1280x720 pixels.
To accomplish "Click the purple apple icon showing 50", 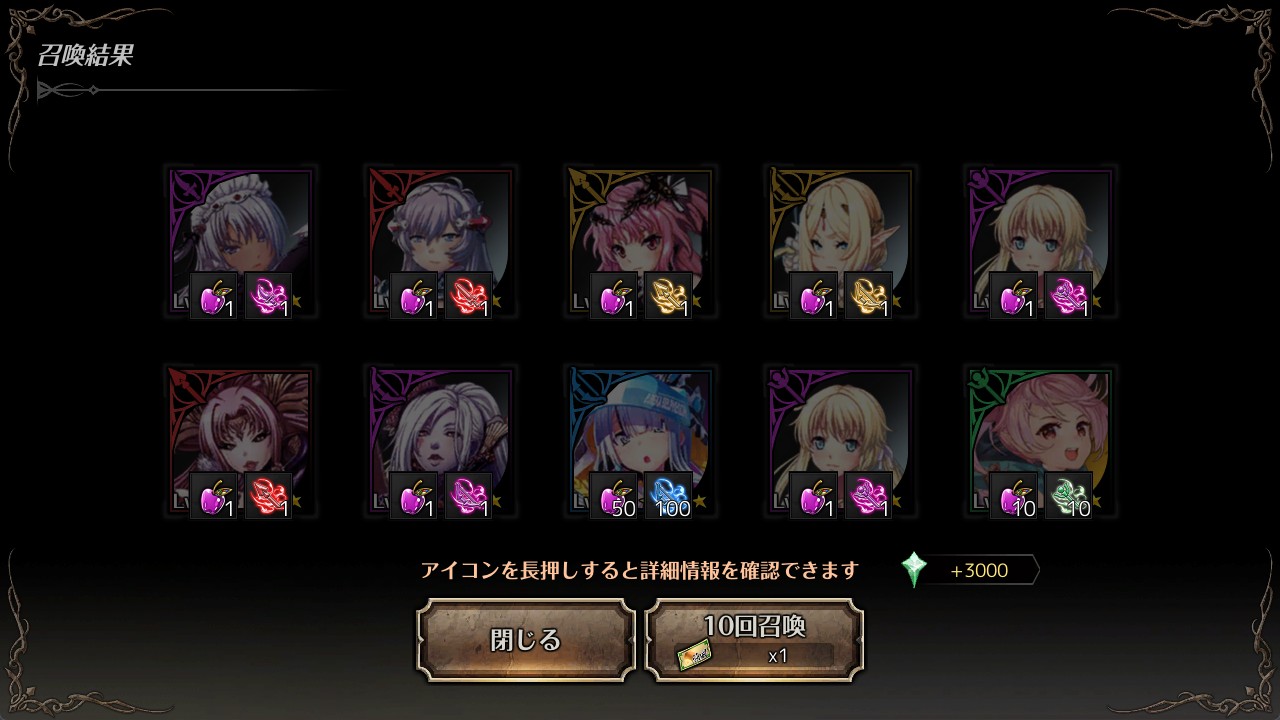I will 614,496.
